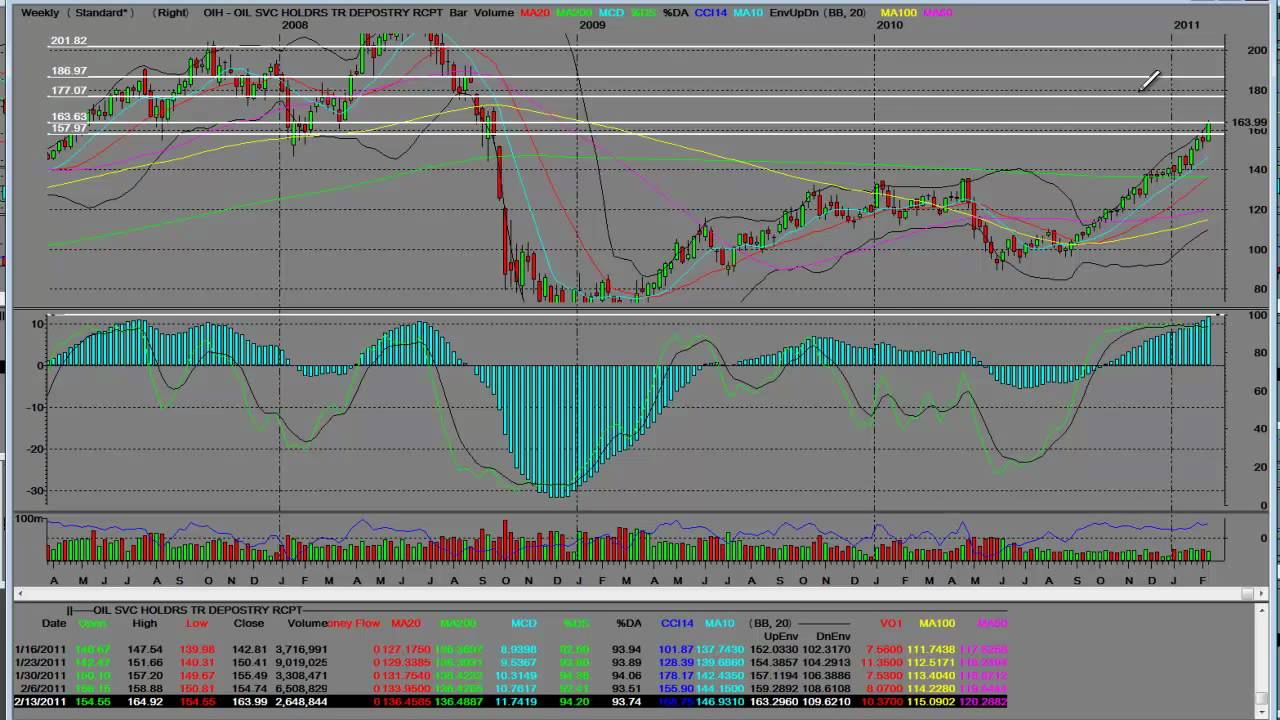Select the 186.97 horizontal price level label

point(69,72)
